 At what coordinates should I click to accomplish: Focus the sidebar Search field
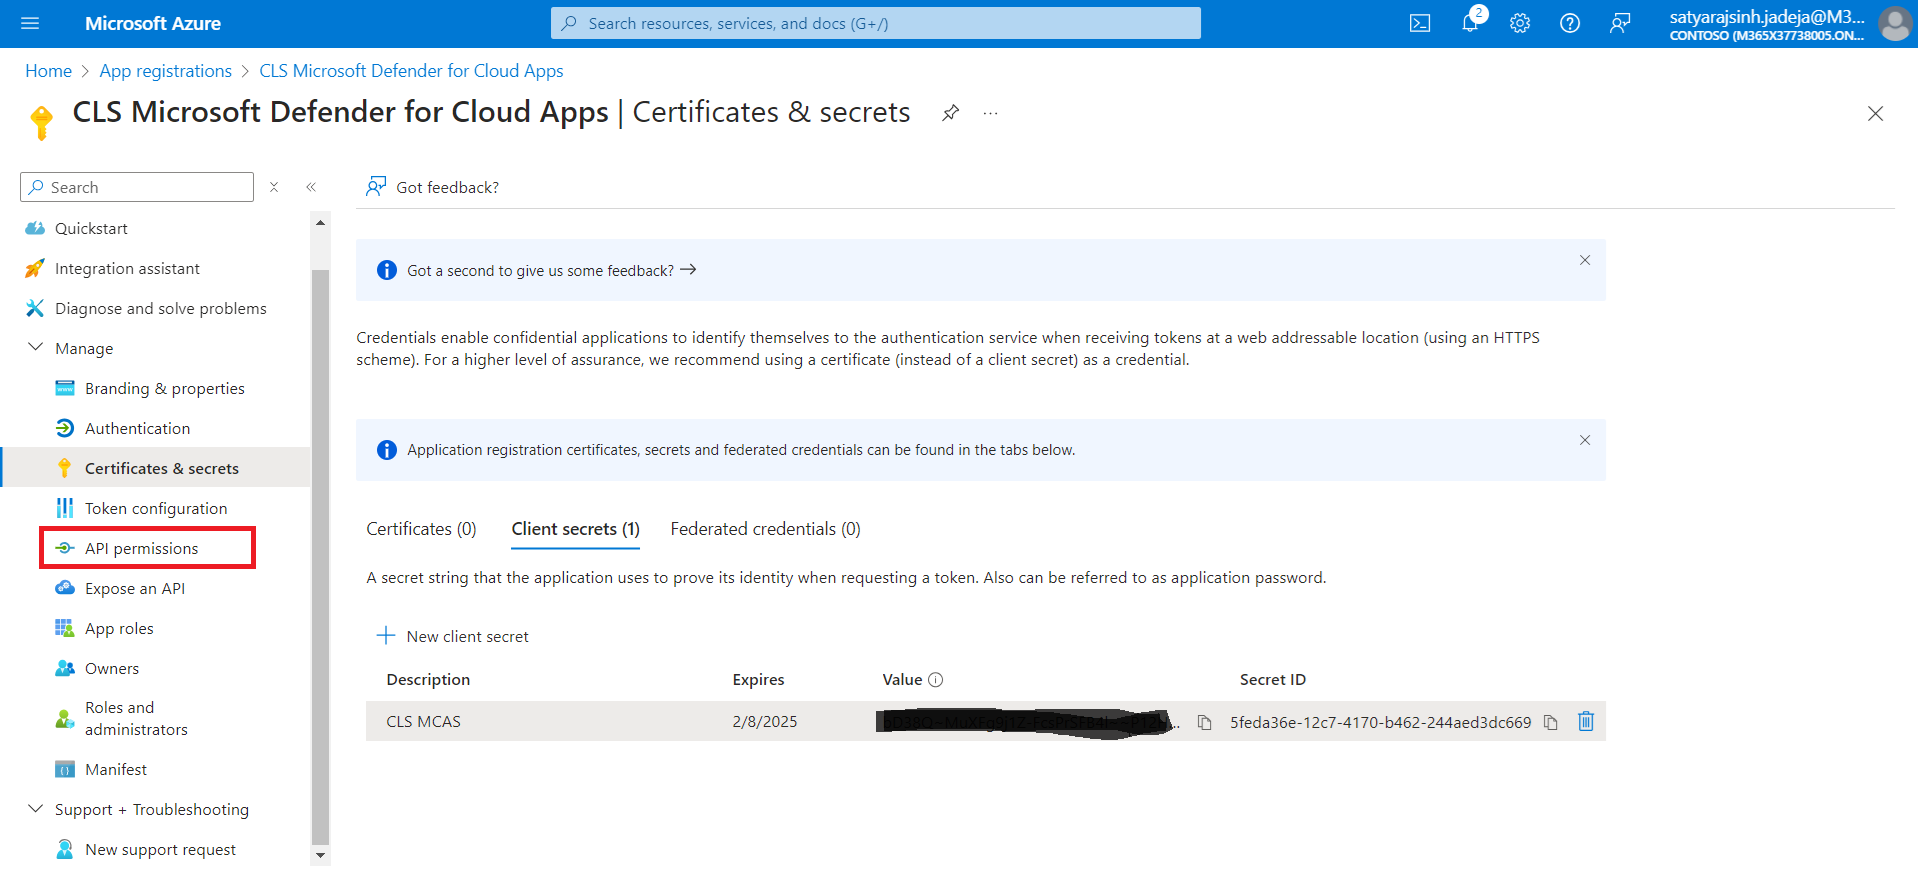coord(137,187)
